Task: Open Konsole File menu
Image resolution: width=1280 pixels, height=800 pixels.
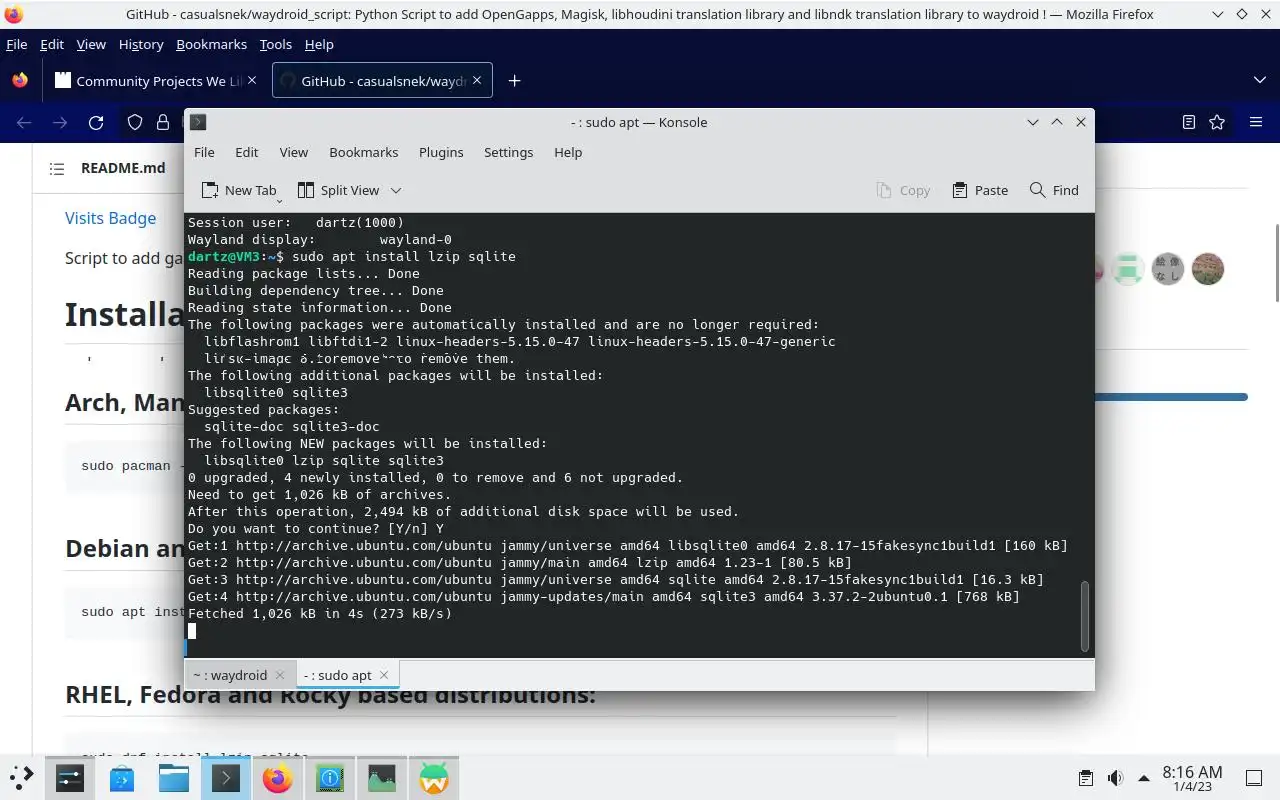Action: tap(204, 152)
